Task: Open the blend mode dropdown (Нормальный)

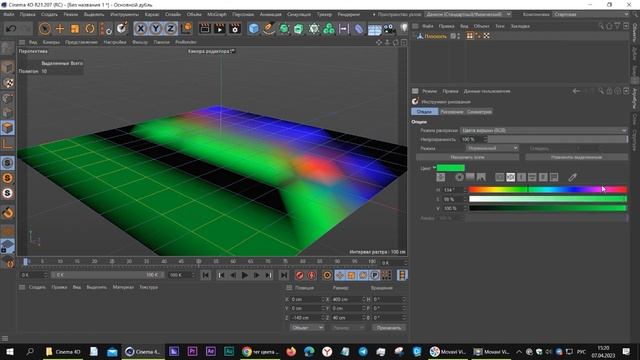Action: click(x=492, y=148)
